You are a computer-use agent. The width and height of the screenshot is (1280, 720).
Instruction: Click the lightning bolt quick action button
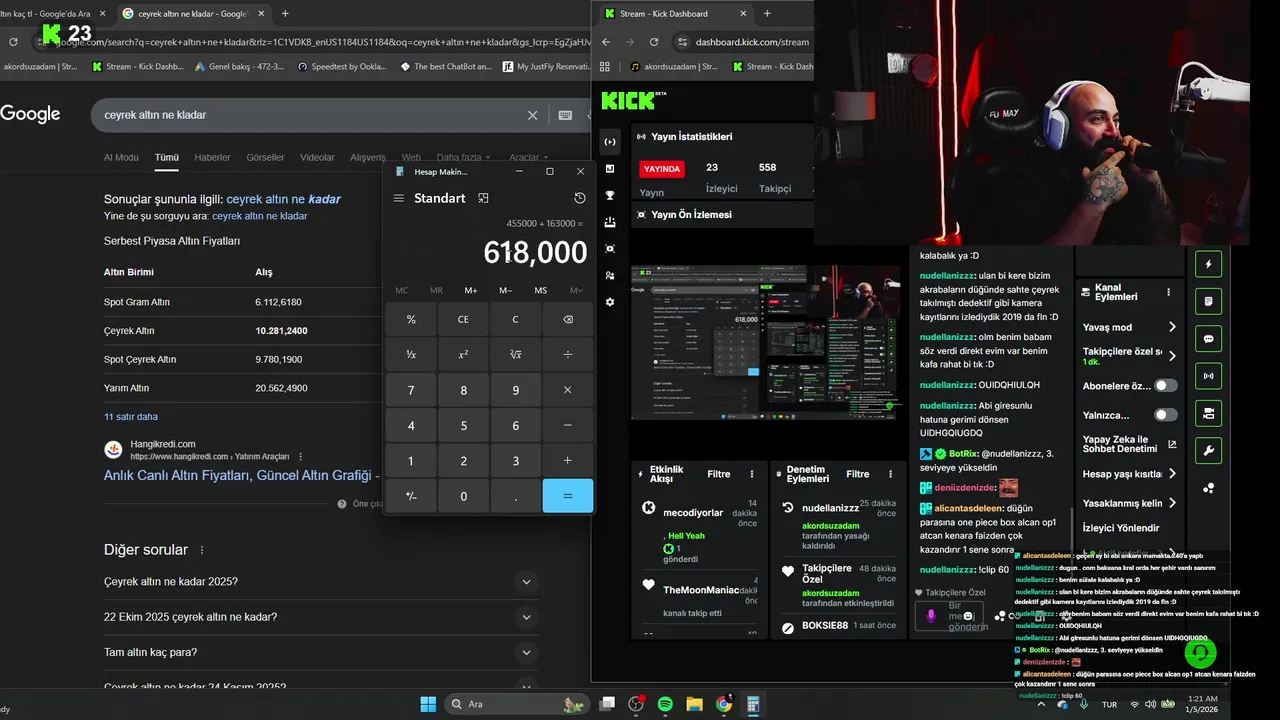point(1208,264)
